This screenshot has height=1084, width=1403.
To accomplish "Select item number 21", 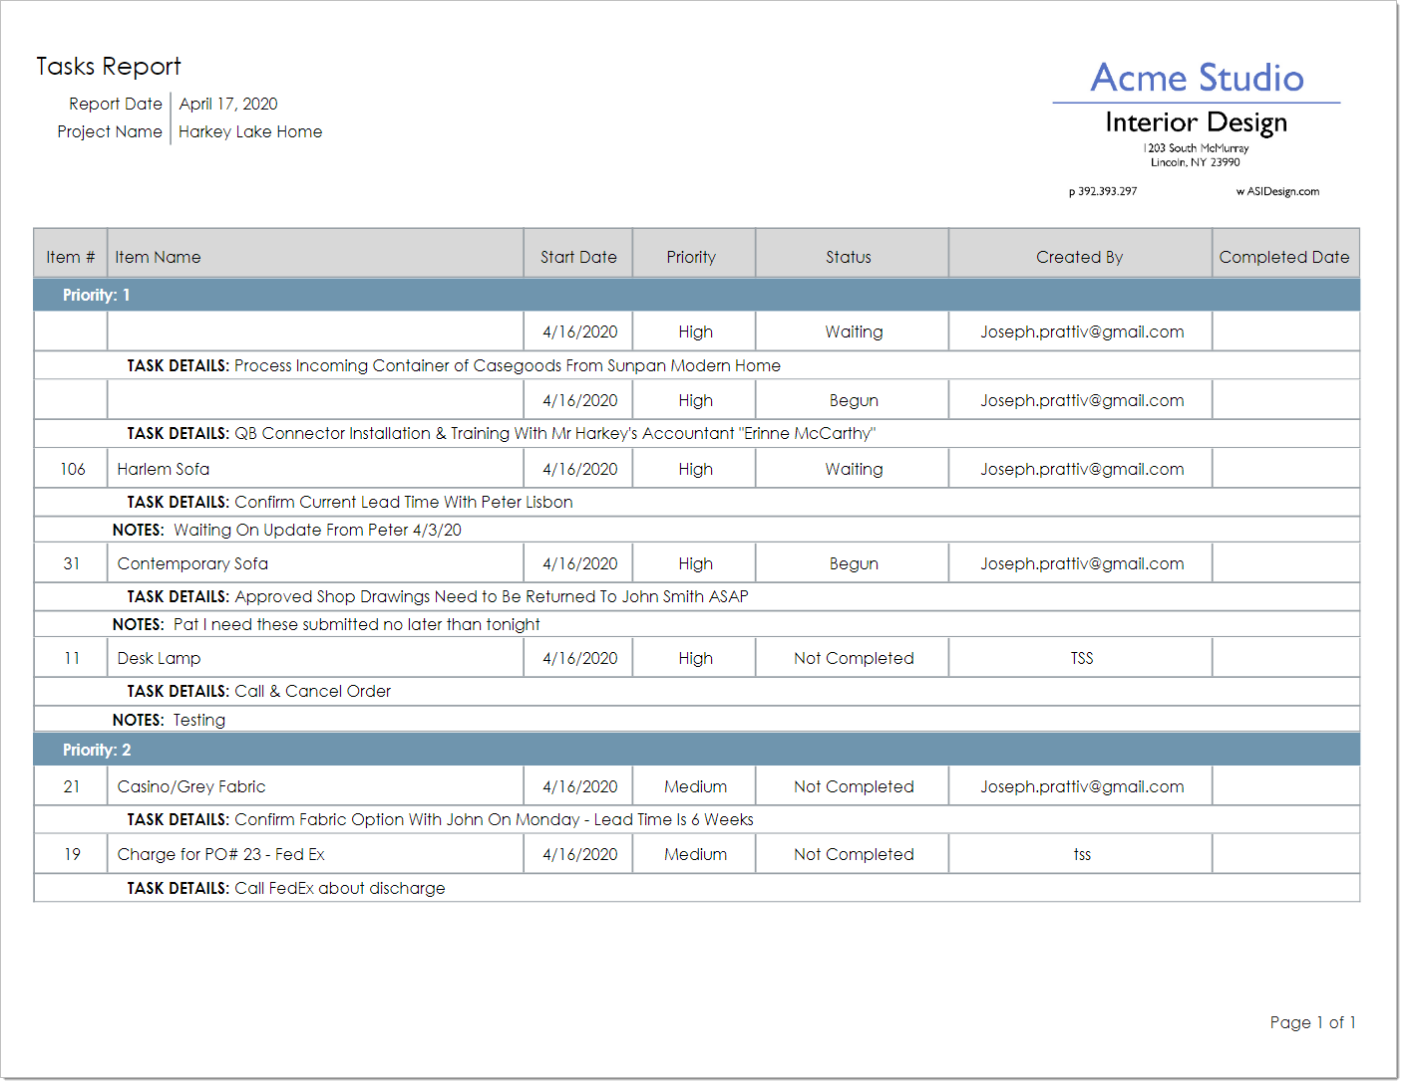I will tap(71, 787).
